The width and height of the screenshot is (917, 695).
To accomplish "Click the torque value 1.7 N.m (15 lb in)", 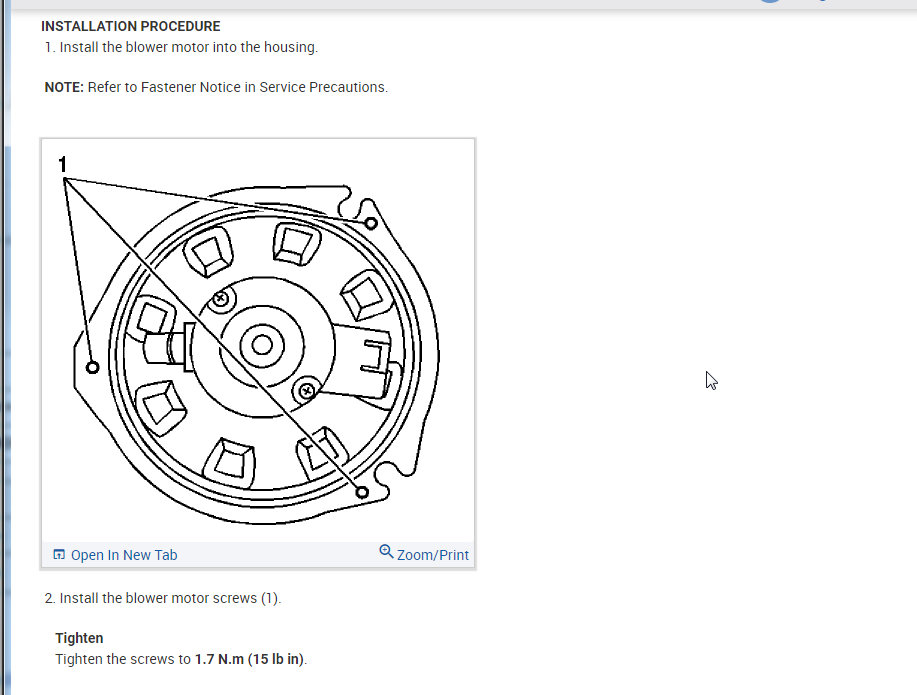I will pos(250,659).
